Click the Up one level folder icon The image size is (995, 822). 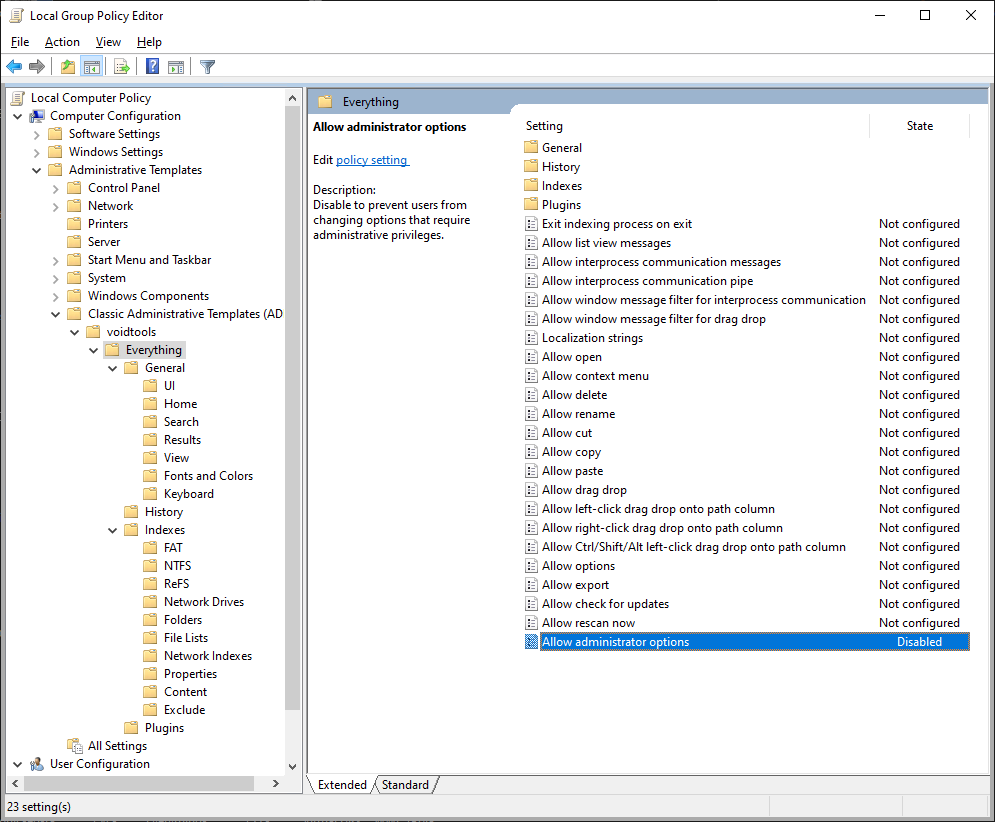(x=68, y=66)
